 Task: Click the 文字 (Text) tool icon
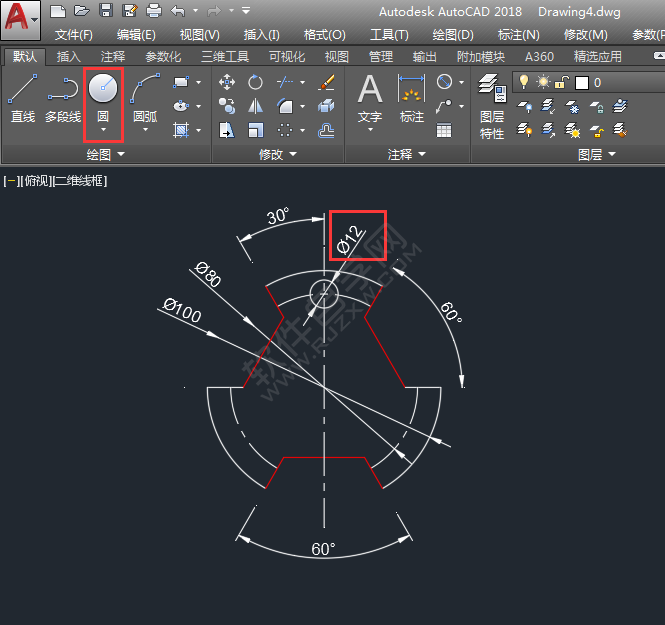[x=370, y=90]
